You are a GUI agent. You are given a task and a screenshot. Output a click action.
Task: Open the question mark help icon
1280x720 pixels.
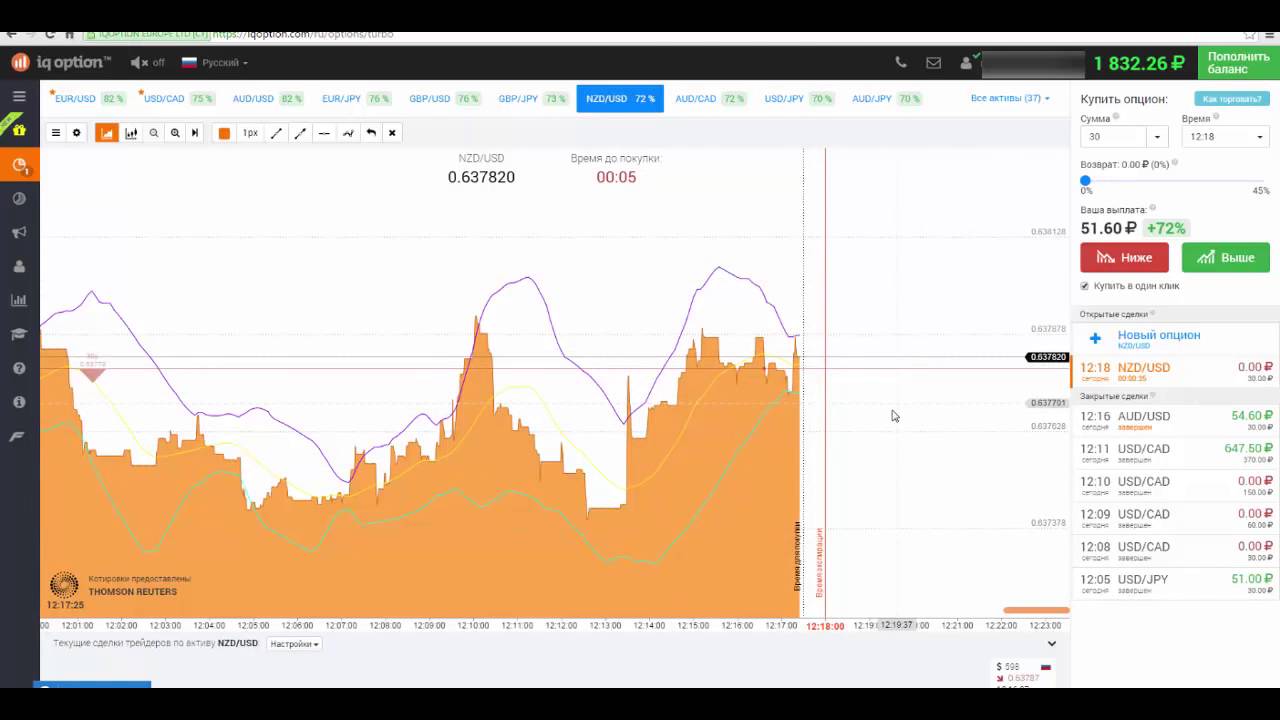[x=19, y=368]
